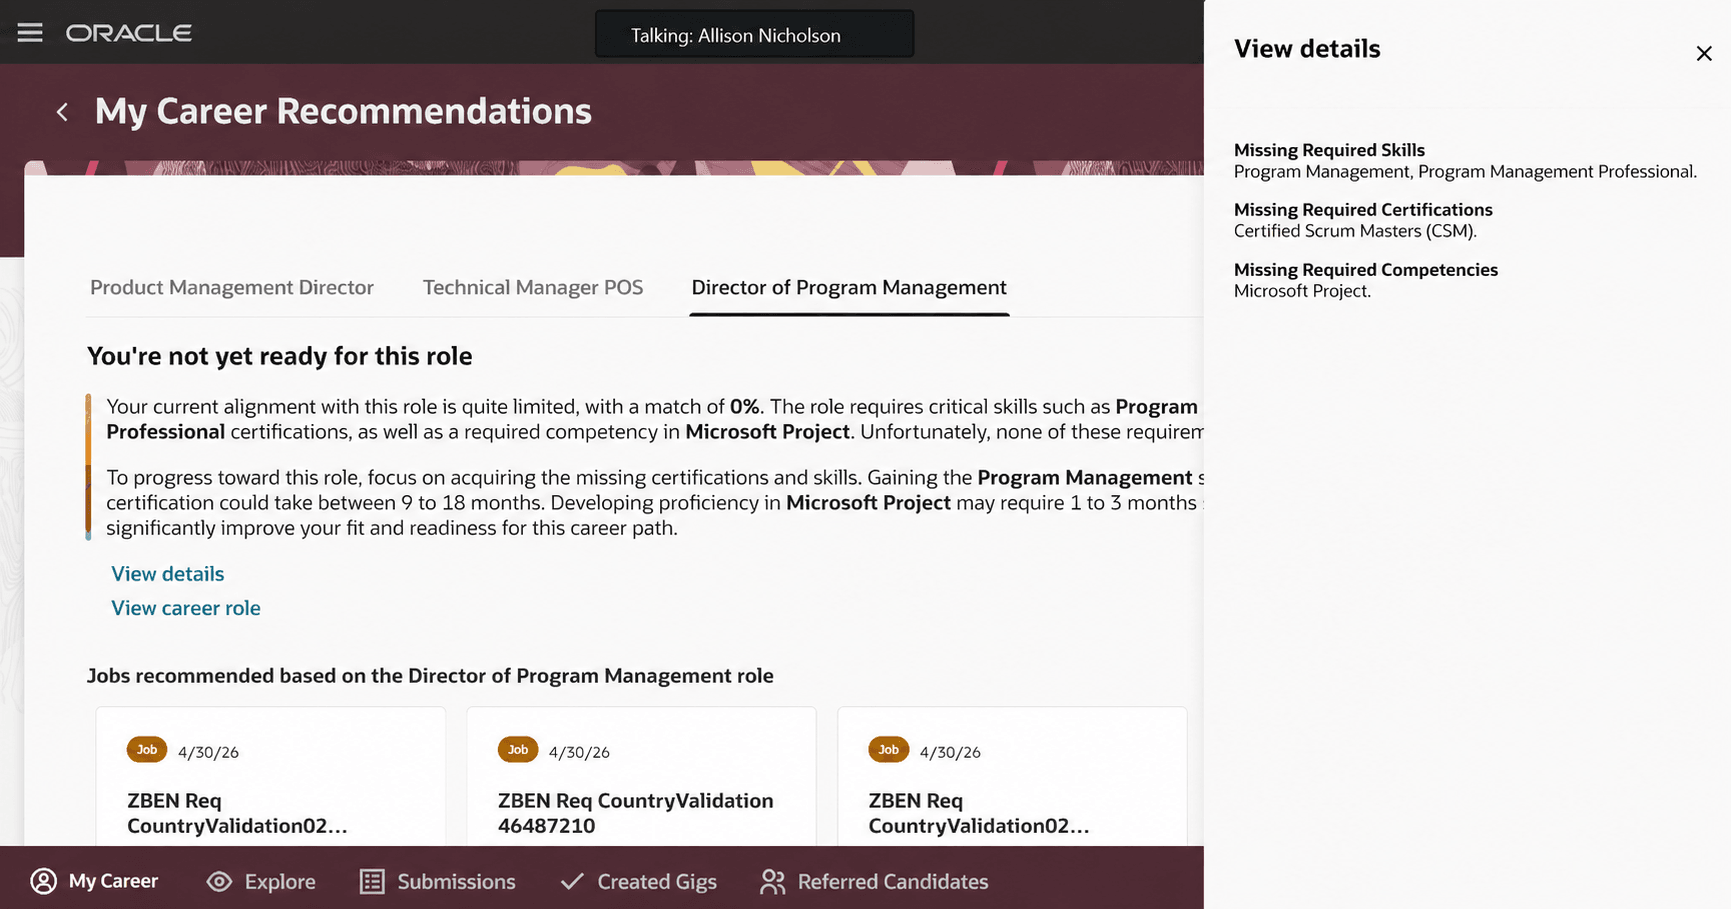The height and width of the screenshot is (909, 1731).
Task: Click the Oracle logo
Action: tap(129, 33)
